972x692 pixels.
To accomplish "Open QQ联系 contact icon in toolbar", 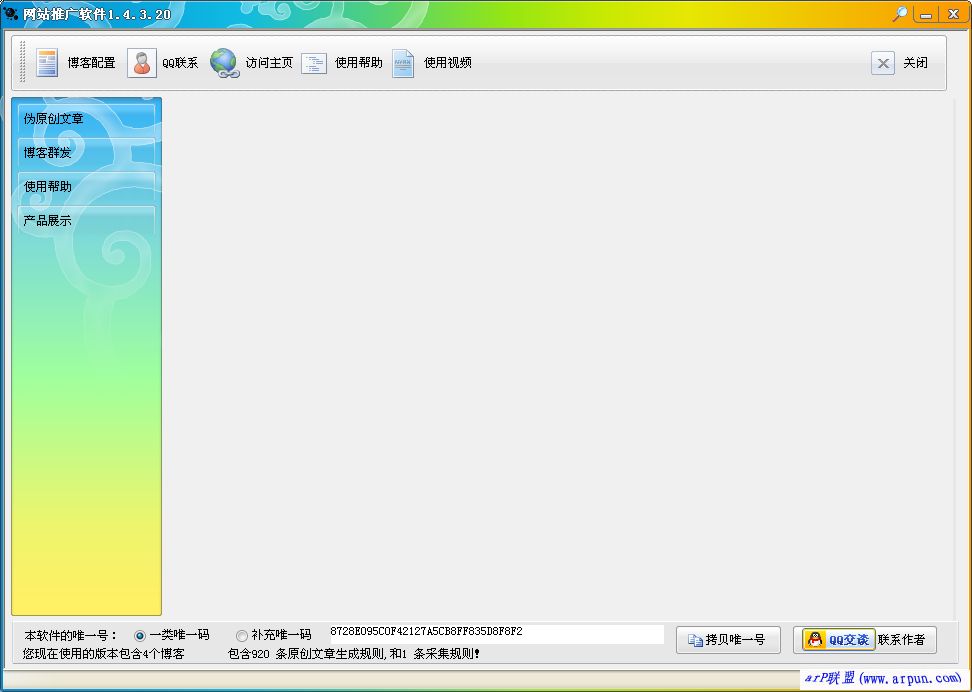I will pyautogui.click(x=142, y=63).
